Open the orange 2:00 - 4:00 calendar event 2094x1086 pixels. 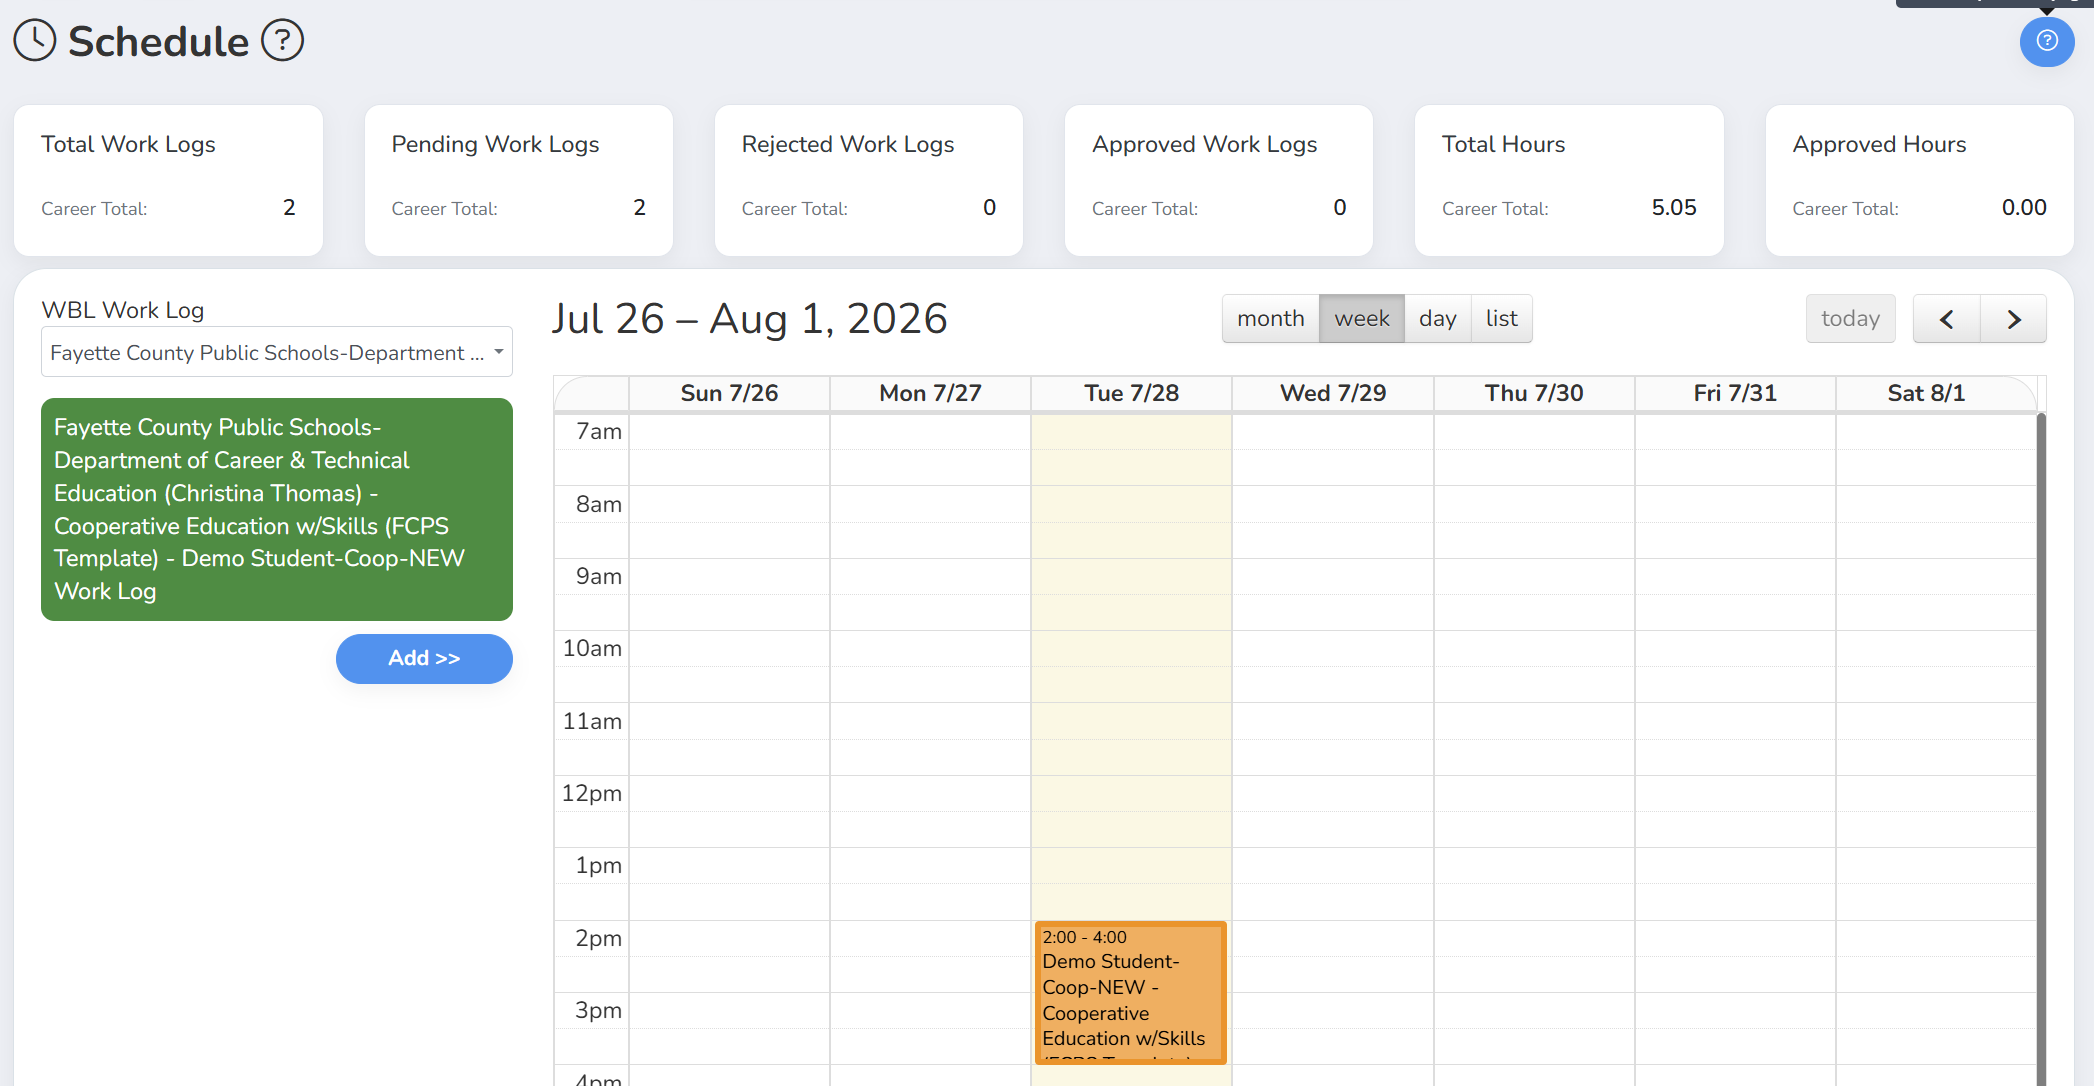1130,992
